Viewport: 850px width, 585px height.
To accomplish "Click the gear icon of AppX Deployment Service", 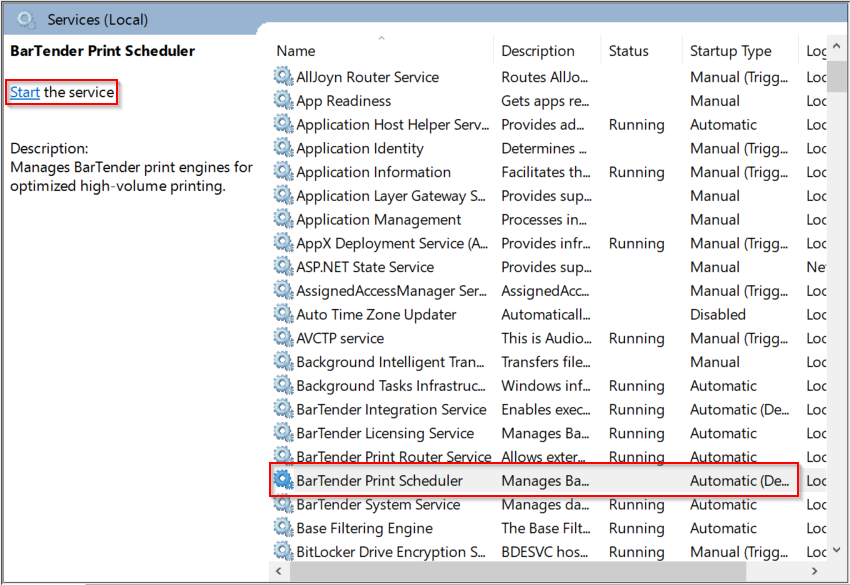I will coord(284,243).
